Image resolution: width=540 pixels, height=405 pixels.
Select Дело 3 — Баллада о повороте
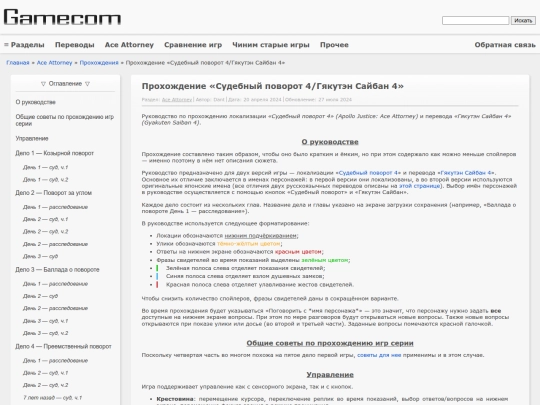57,270
